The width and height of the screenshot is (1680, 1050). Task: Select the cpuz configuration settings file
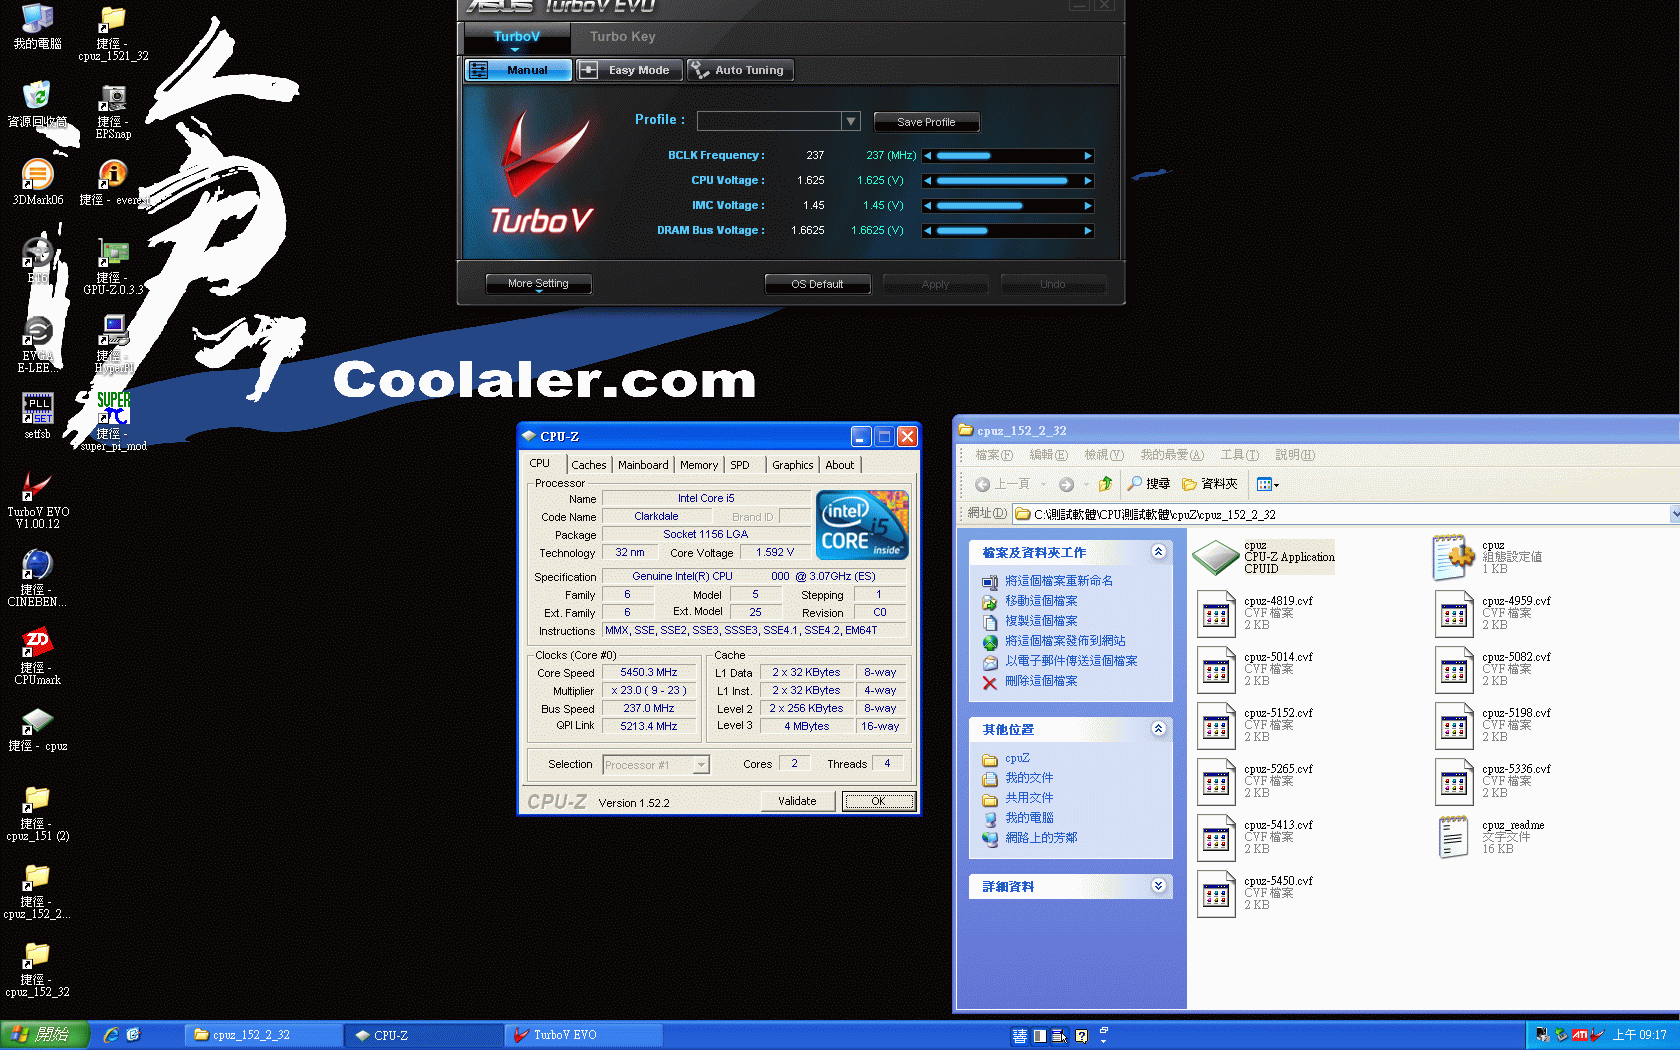pos(1488,557)
